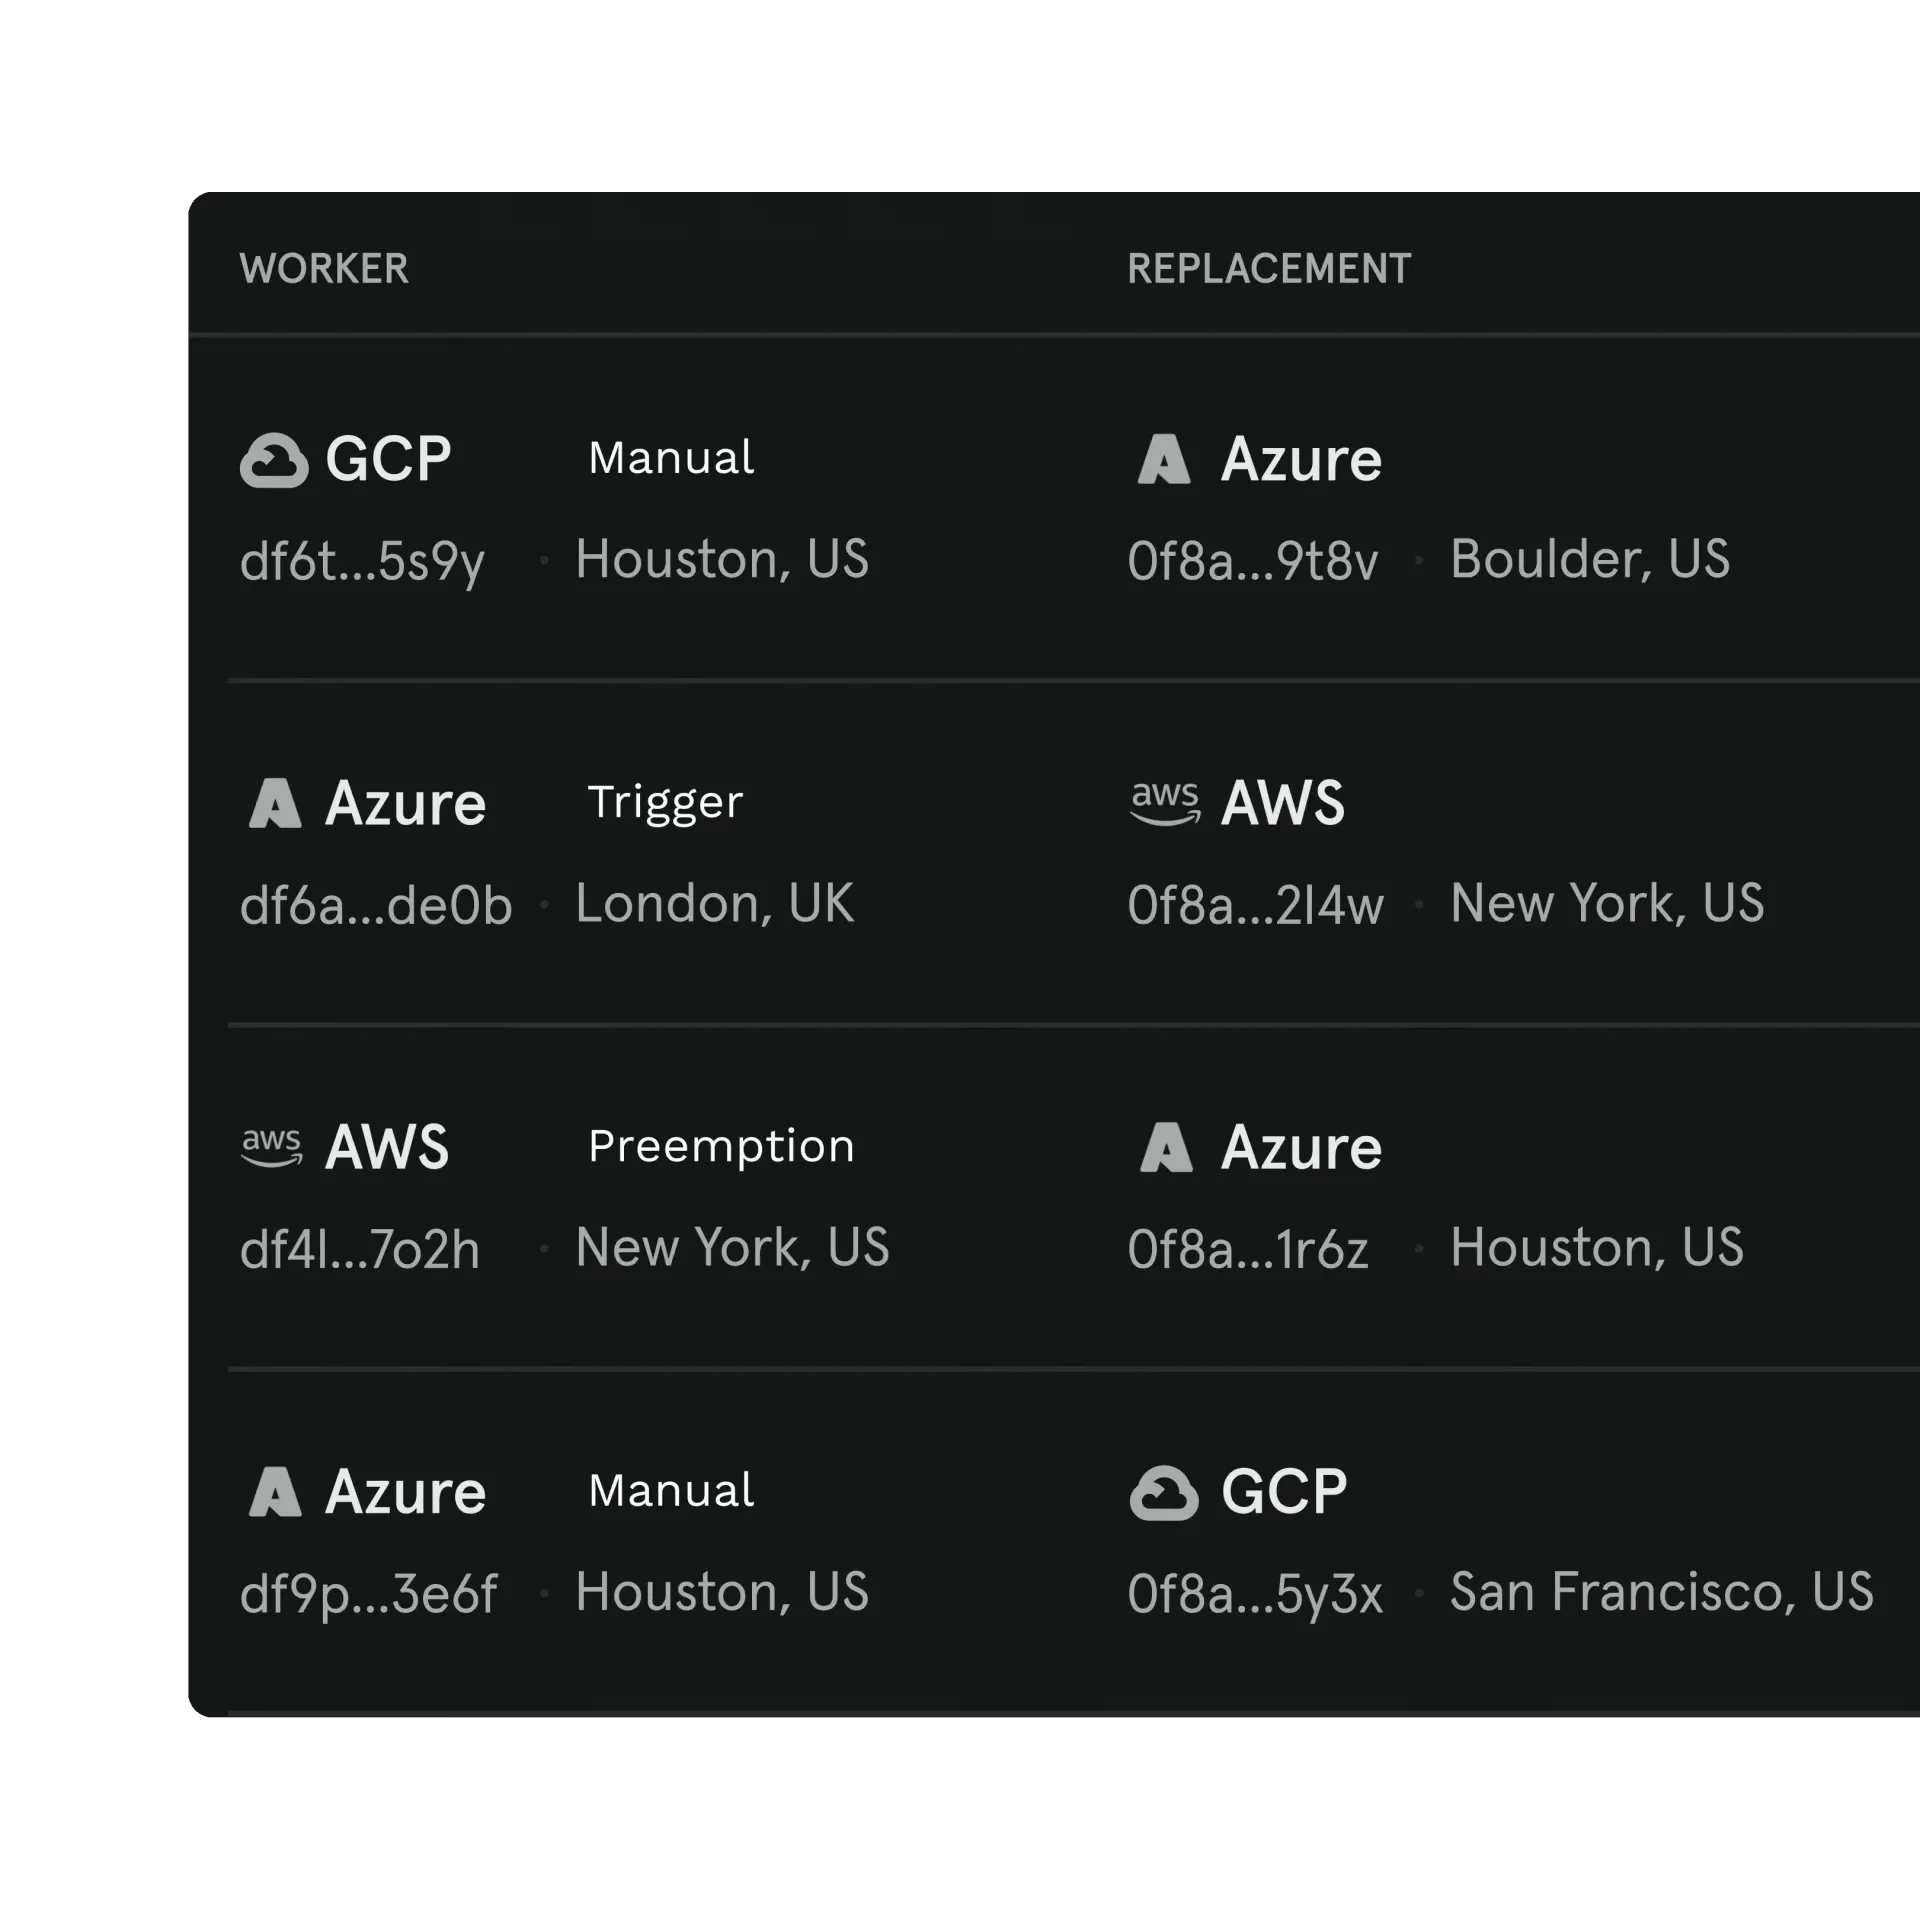Click GCP label in the 0f8a...5y3x replacement
This screenshot has width=1920, height=1920.
tap(1284, 1492)
